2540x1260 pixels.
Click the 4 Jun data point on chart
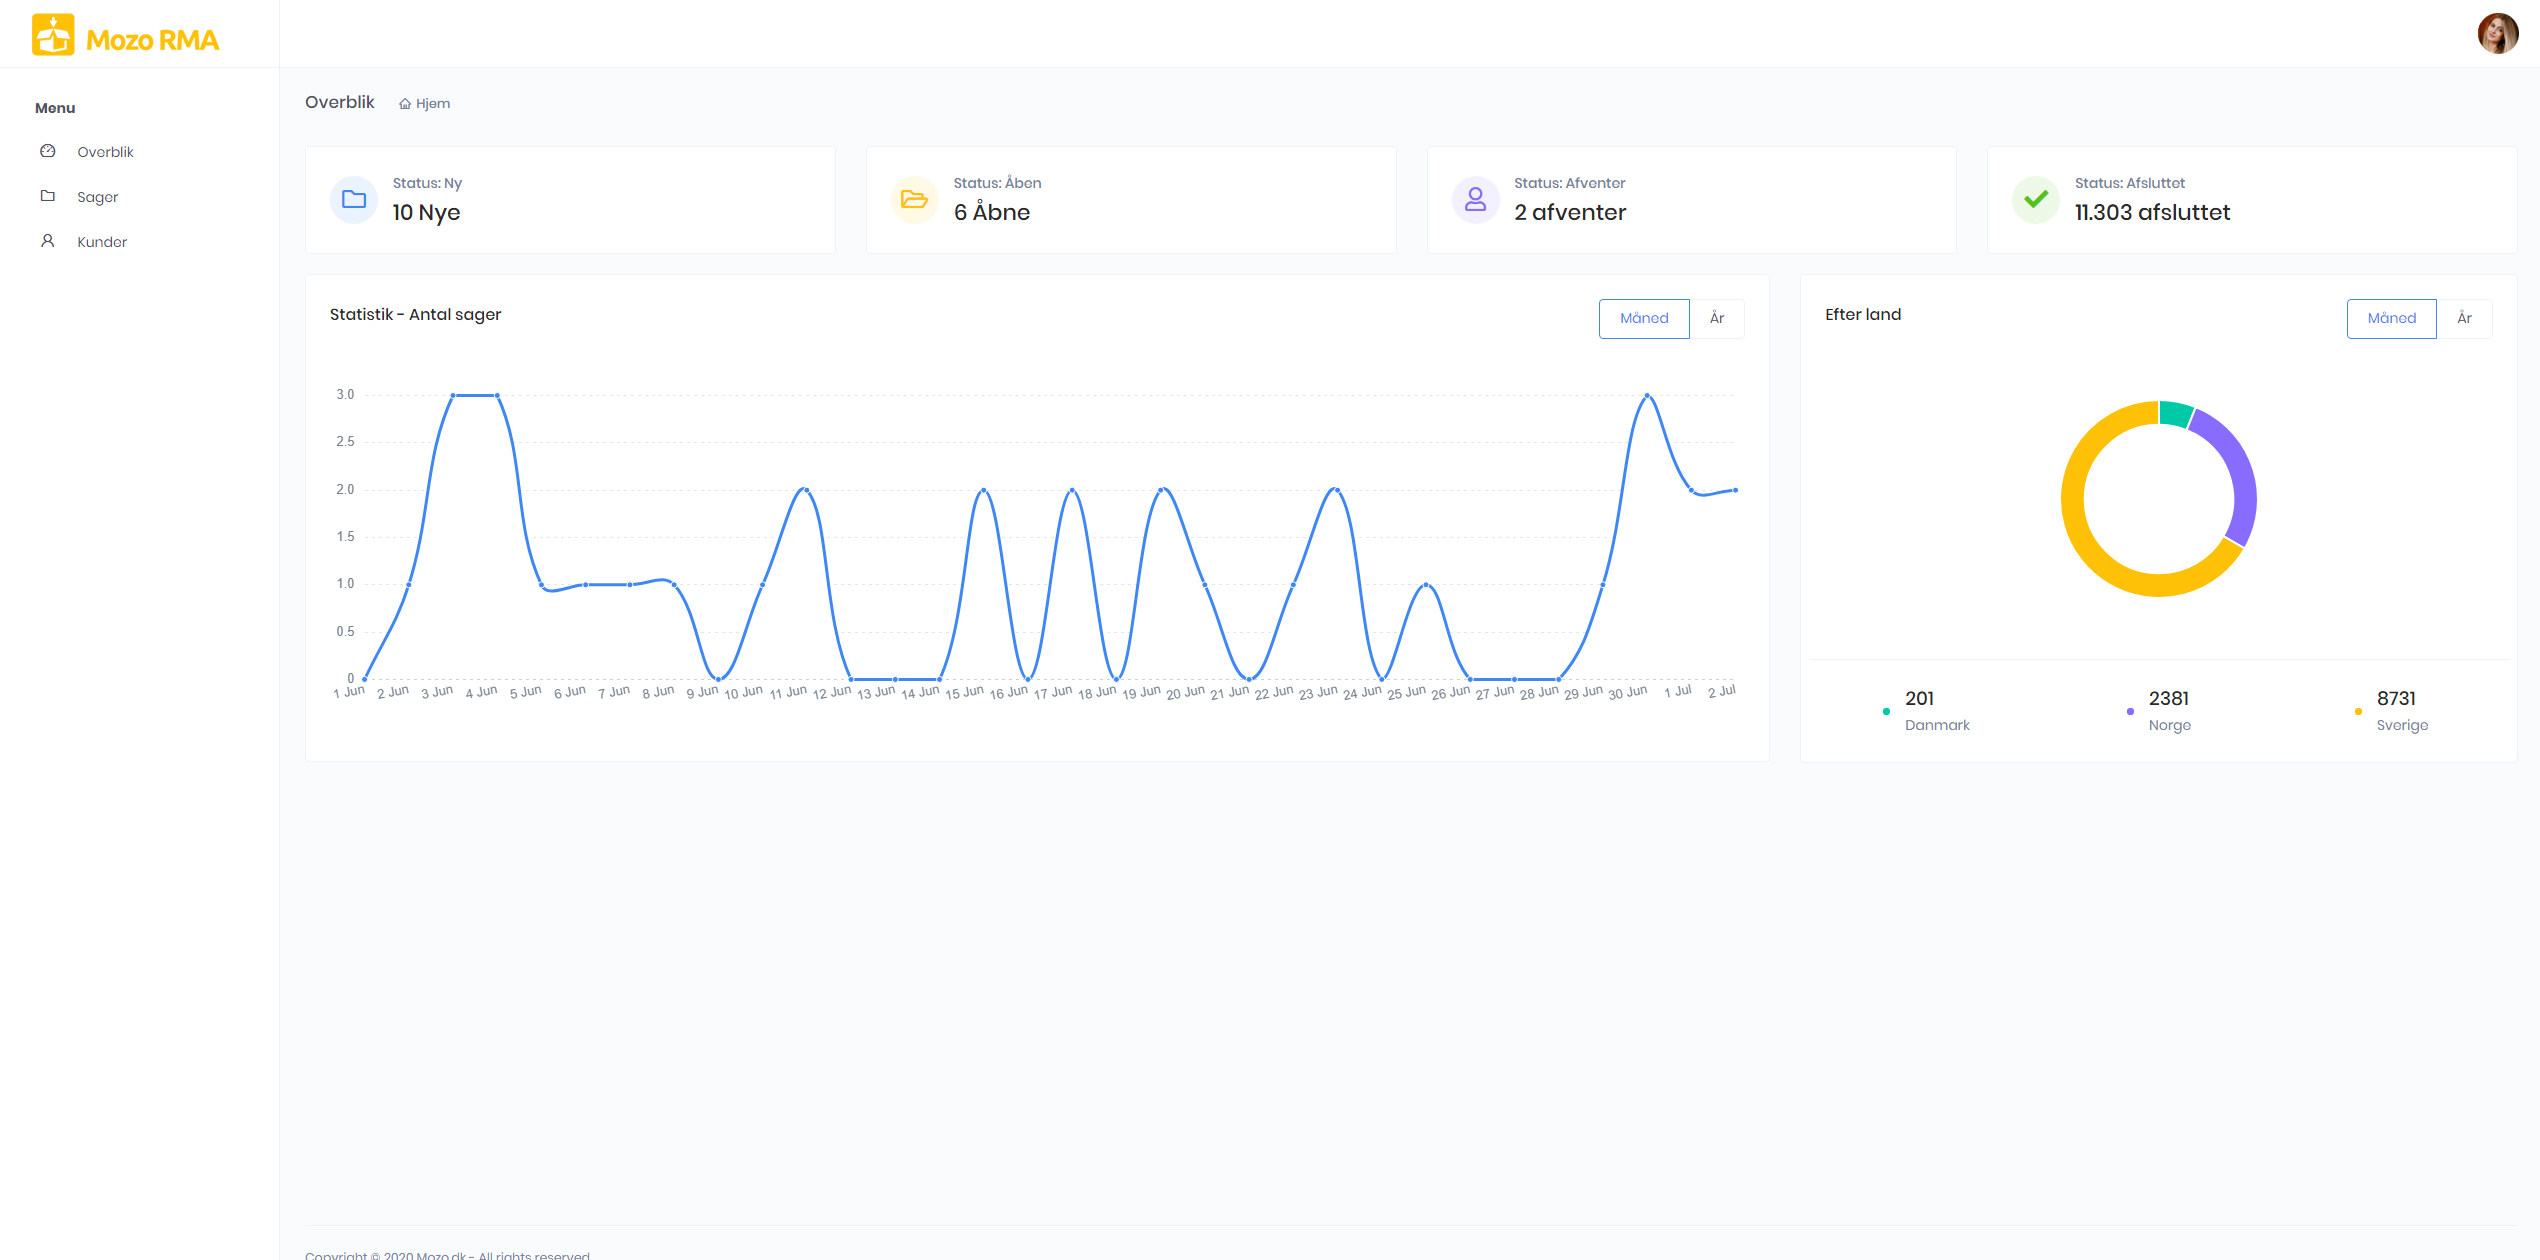tap(497, 395)
